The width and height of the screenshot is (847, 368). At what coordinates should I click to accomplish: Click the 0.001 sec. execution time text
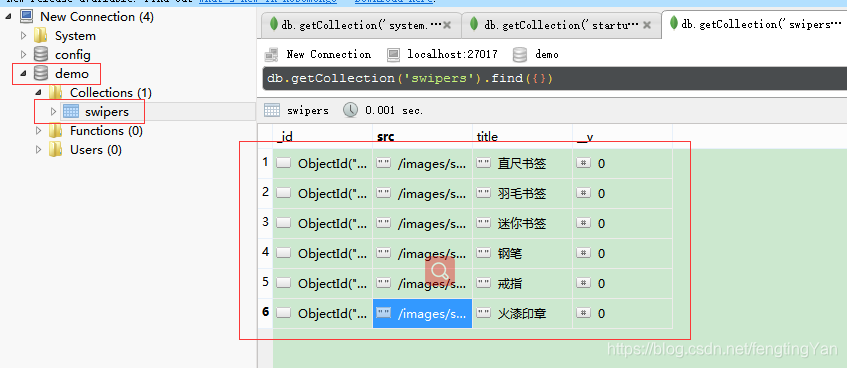pos(394,111)
